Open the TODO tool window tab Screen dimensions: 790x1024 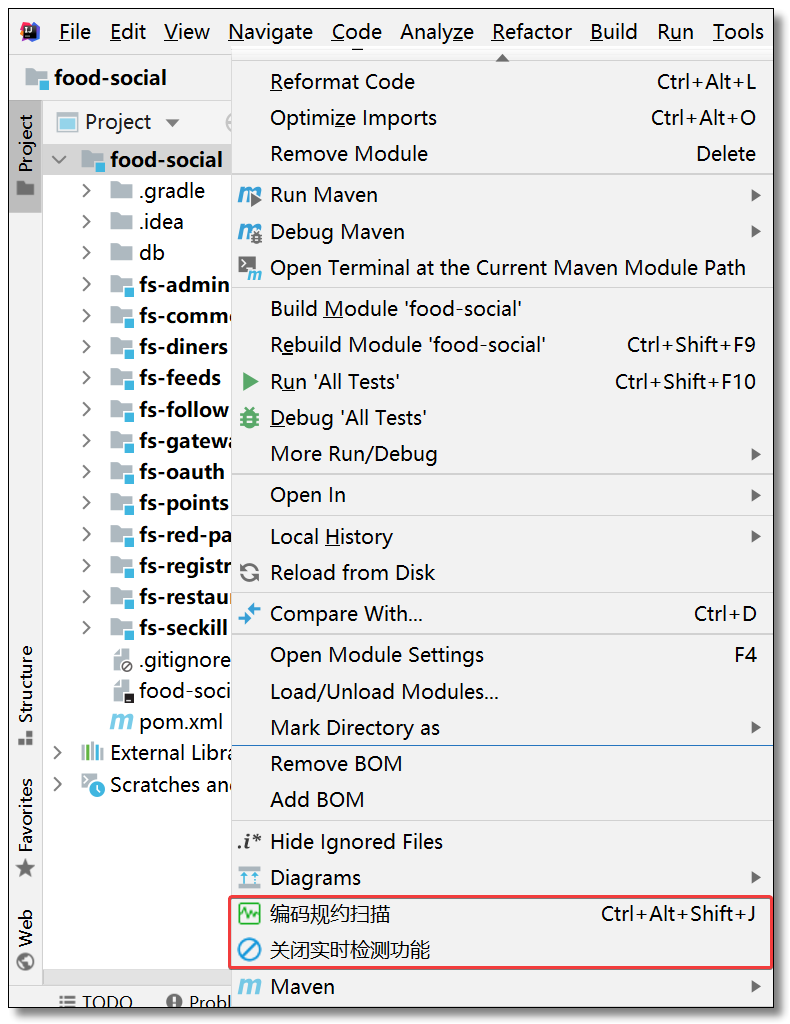click(96, 1002)
